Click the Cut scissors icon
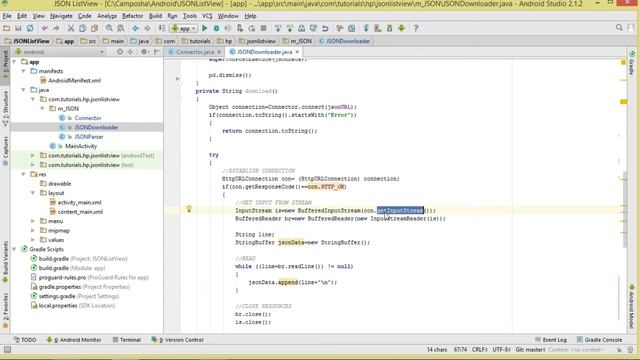This screenshot has height=360, width=640. pyautogui.click(x=71, y=28)
